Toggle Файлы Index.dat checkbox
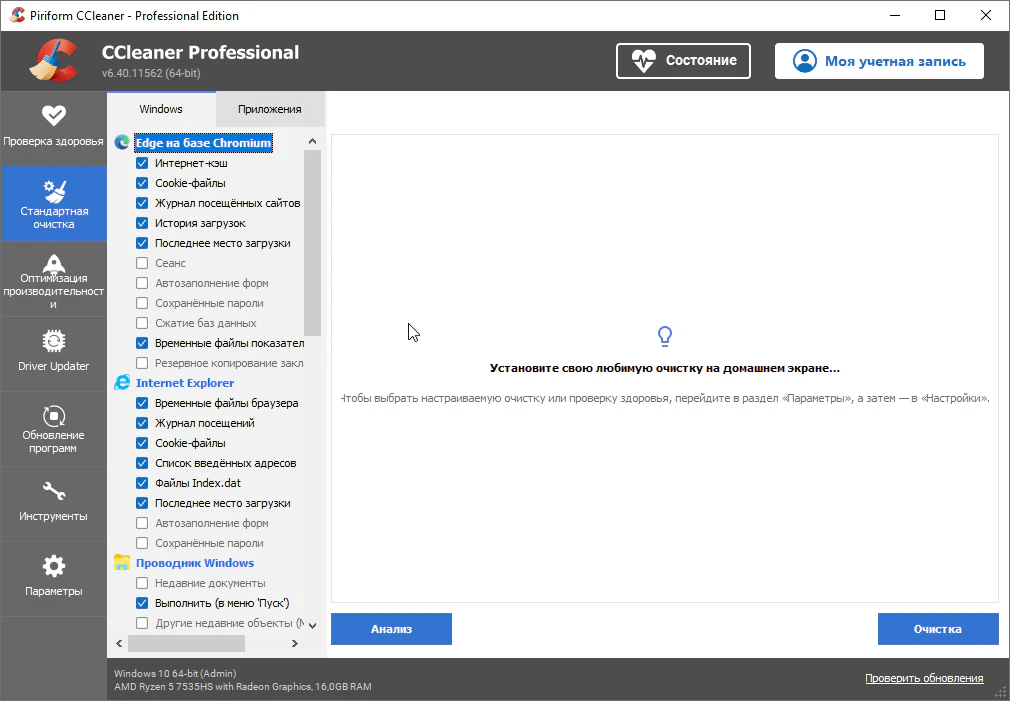The image size is (1010, 701). 142,483
